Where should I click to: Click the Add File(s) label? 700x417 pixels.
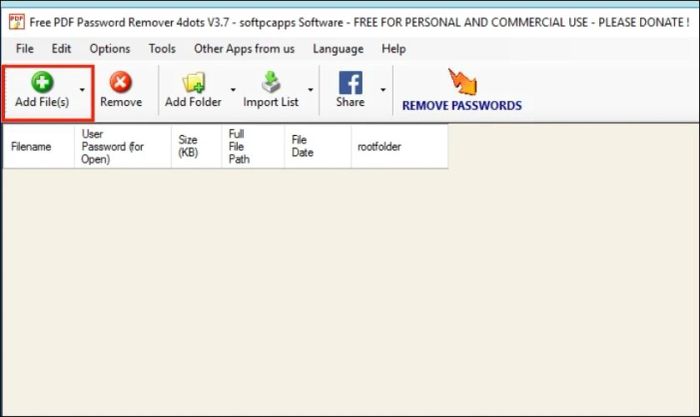click(x=42, y=102)
